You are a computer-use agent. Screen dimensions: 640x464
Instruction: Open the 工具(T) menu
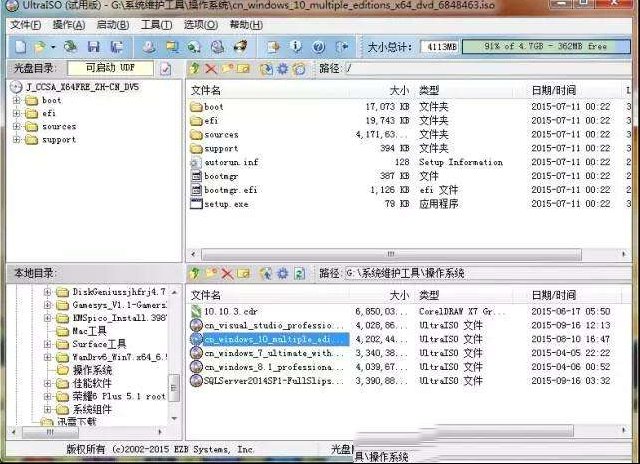pos(156,25)
